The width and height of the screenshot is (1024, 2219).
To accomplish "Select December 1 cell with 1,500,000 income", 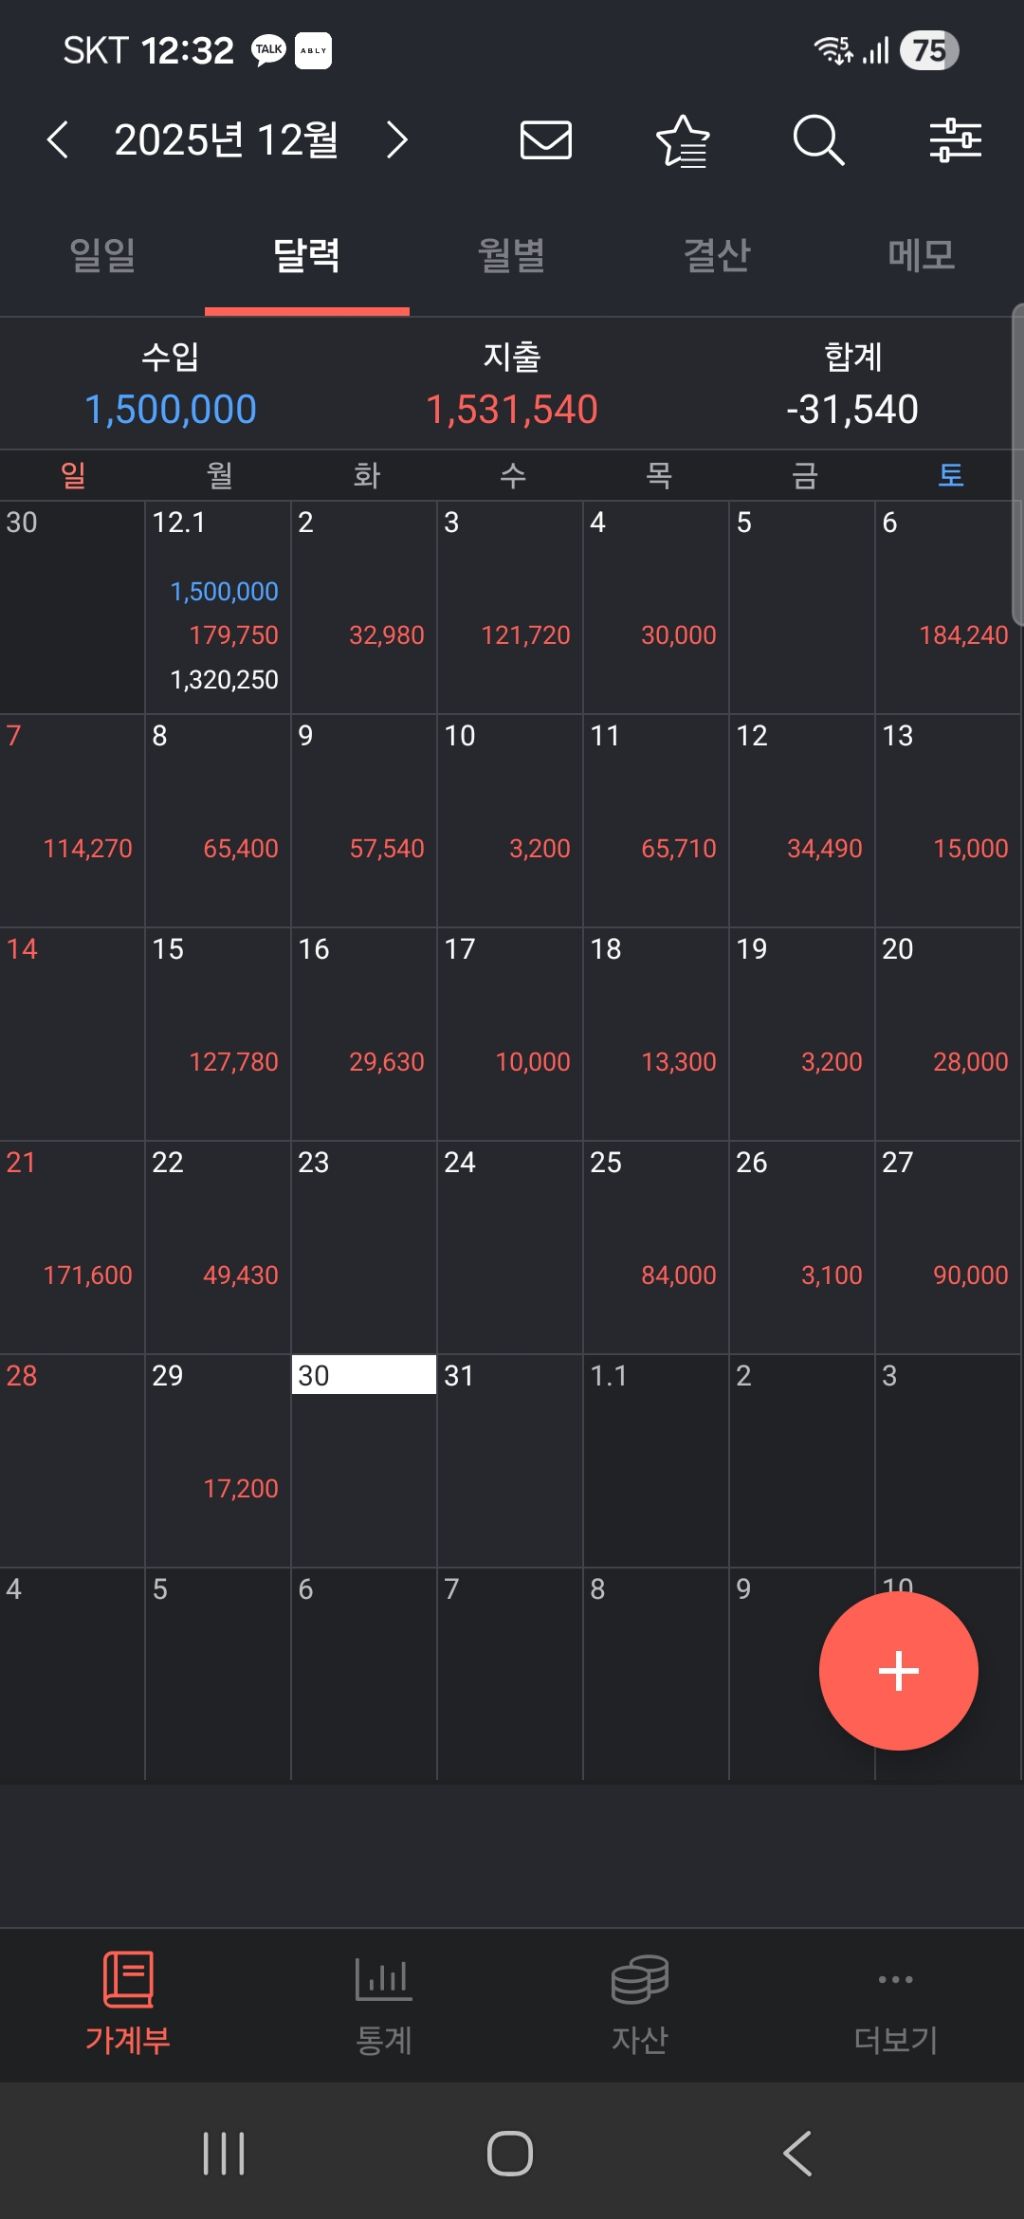I will click(x=218, y=607).
